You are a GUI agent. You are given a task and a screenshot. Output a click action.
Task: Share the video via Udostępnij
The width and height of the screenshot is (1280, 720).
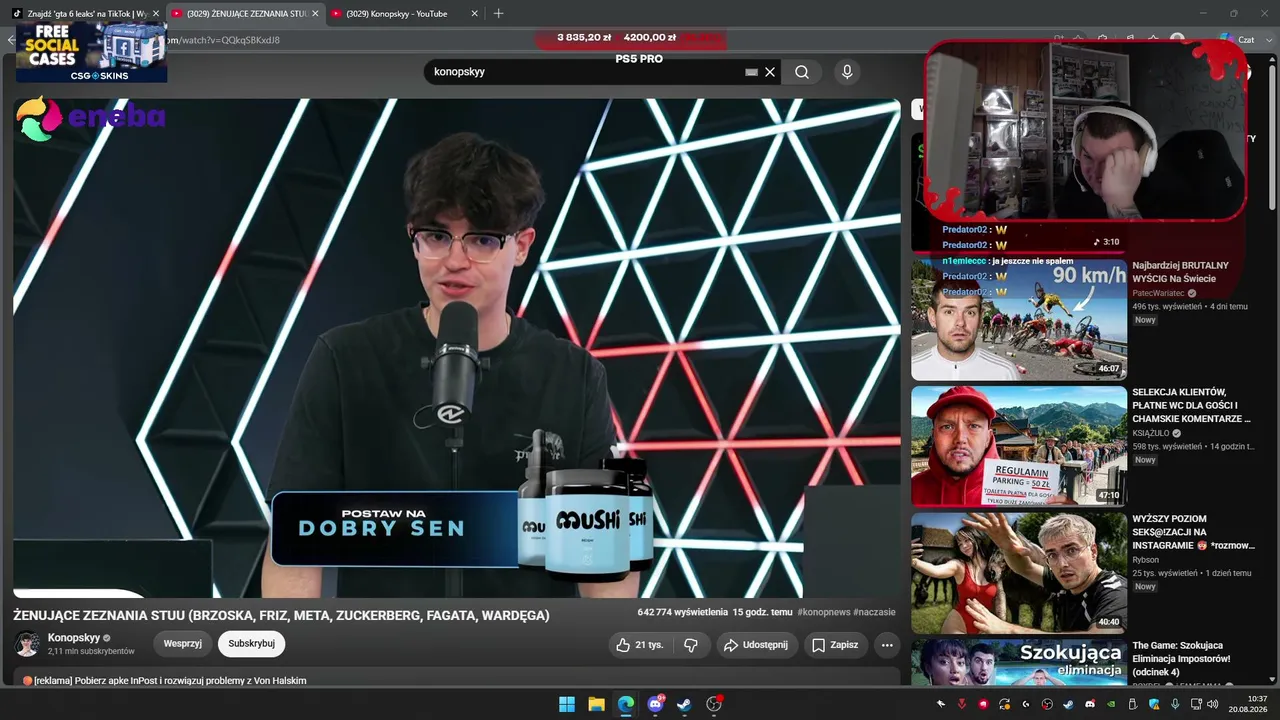[756, 645]
